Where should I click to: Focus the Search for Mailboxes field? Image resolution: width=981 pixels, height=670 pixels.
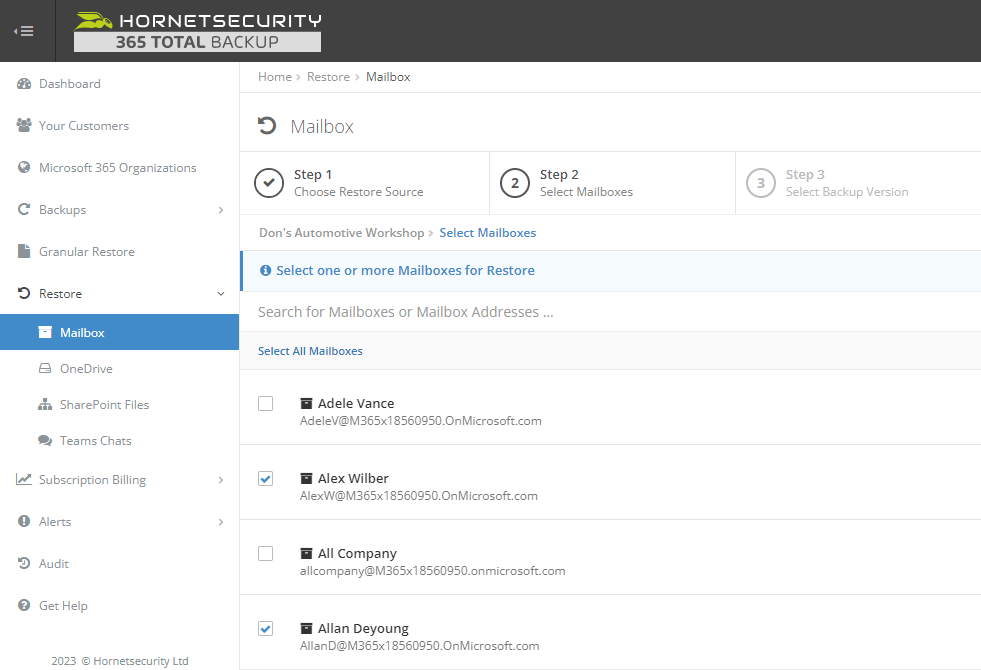pyautogui.click(x=610, y=312)
